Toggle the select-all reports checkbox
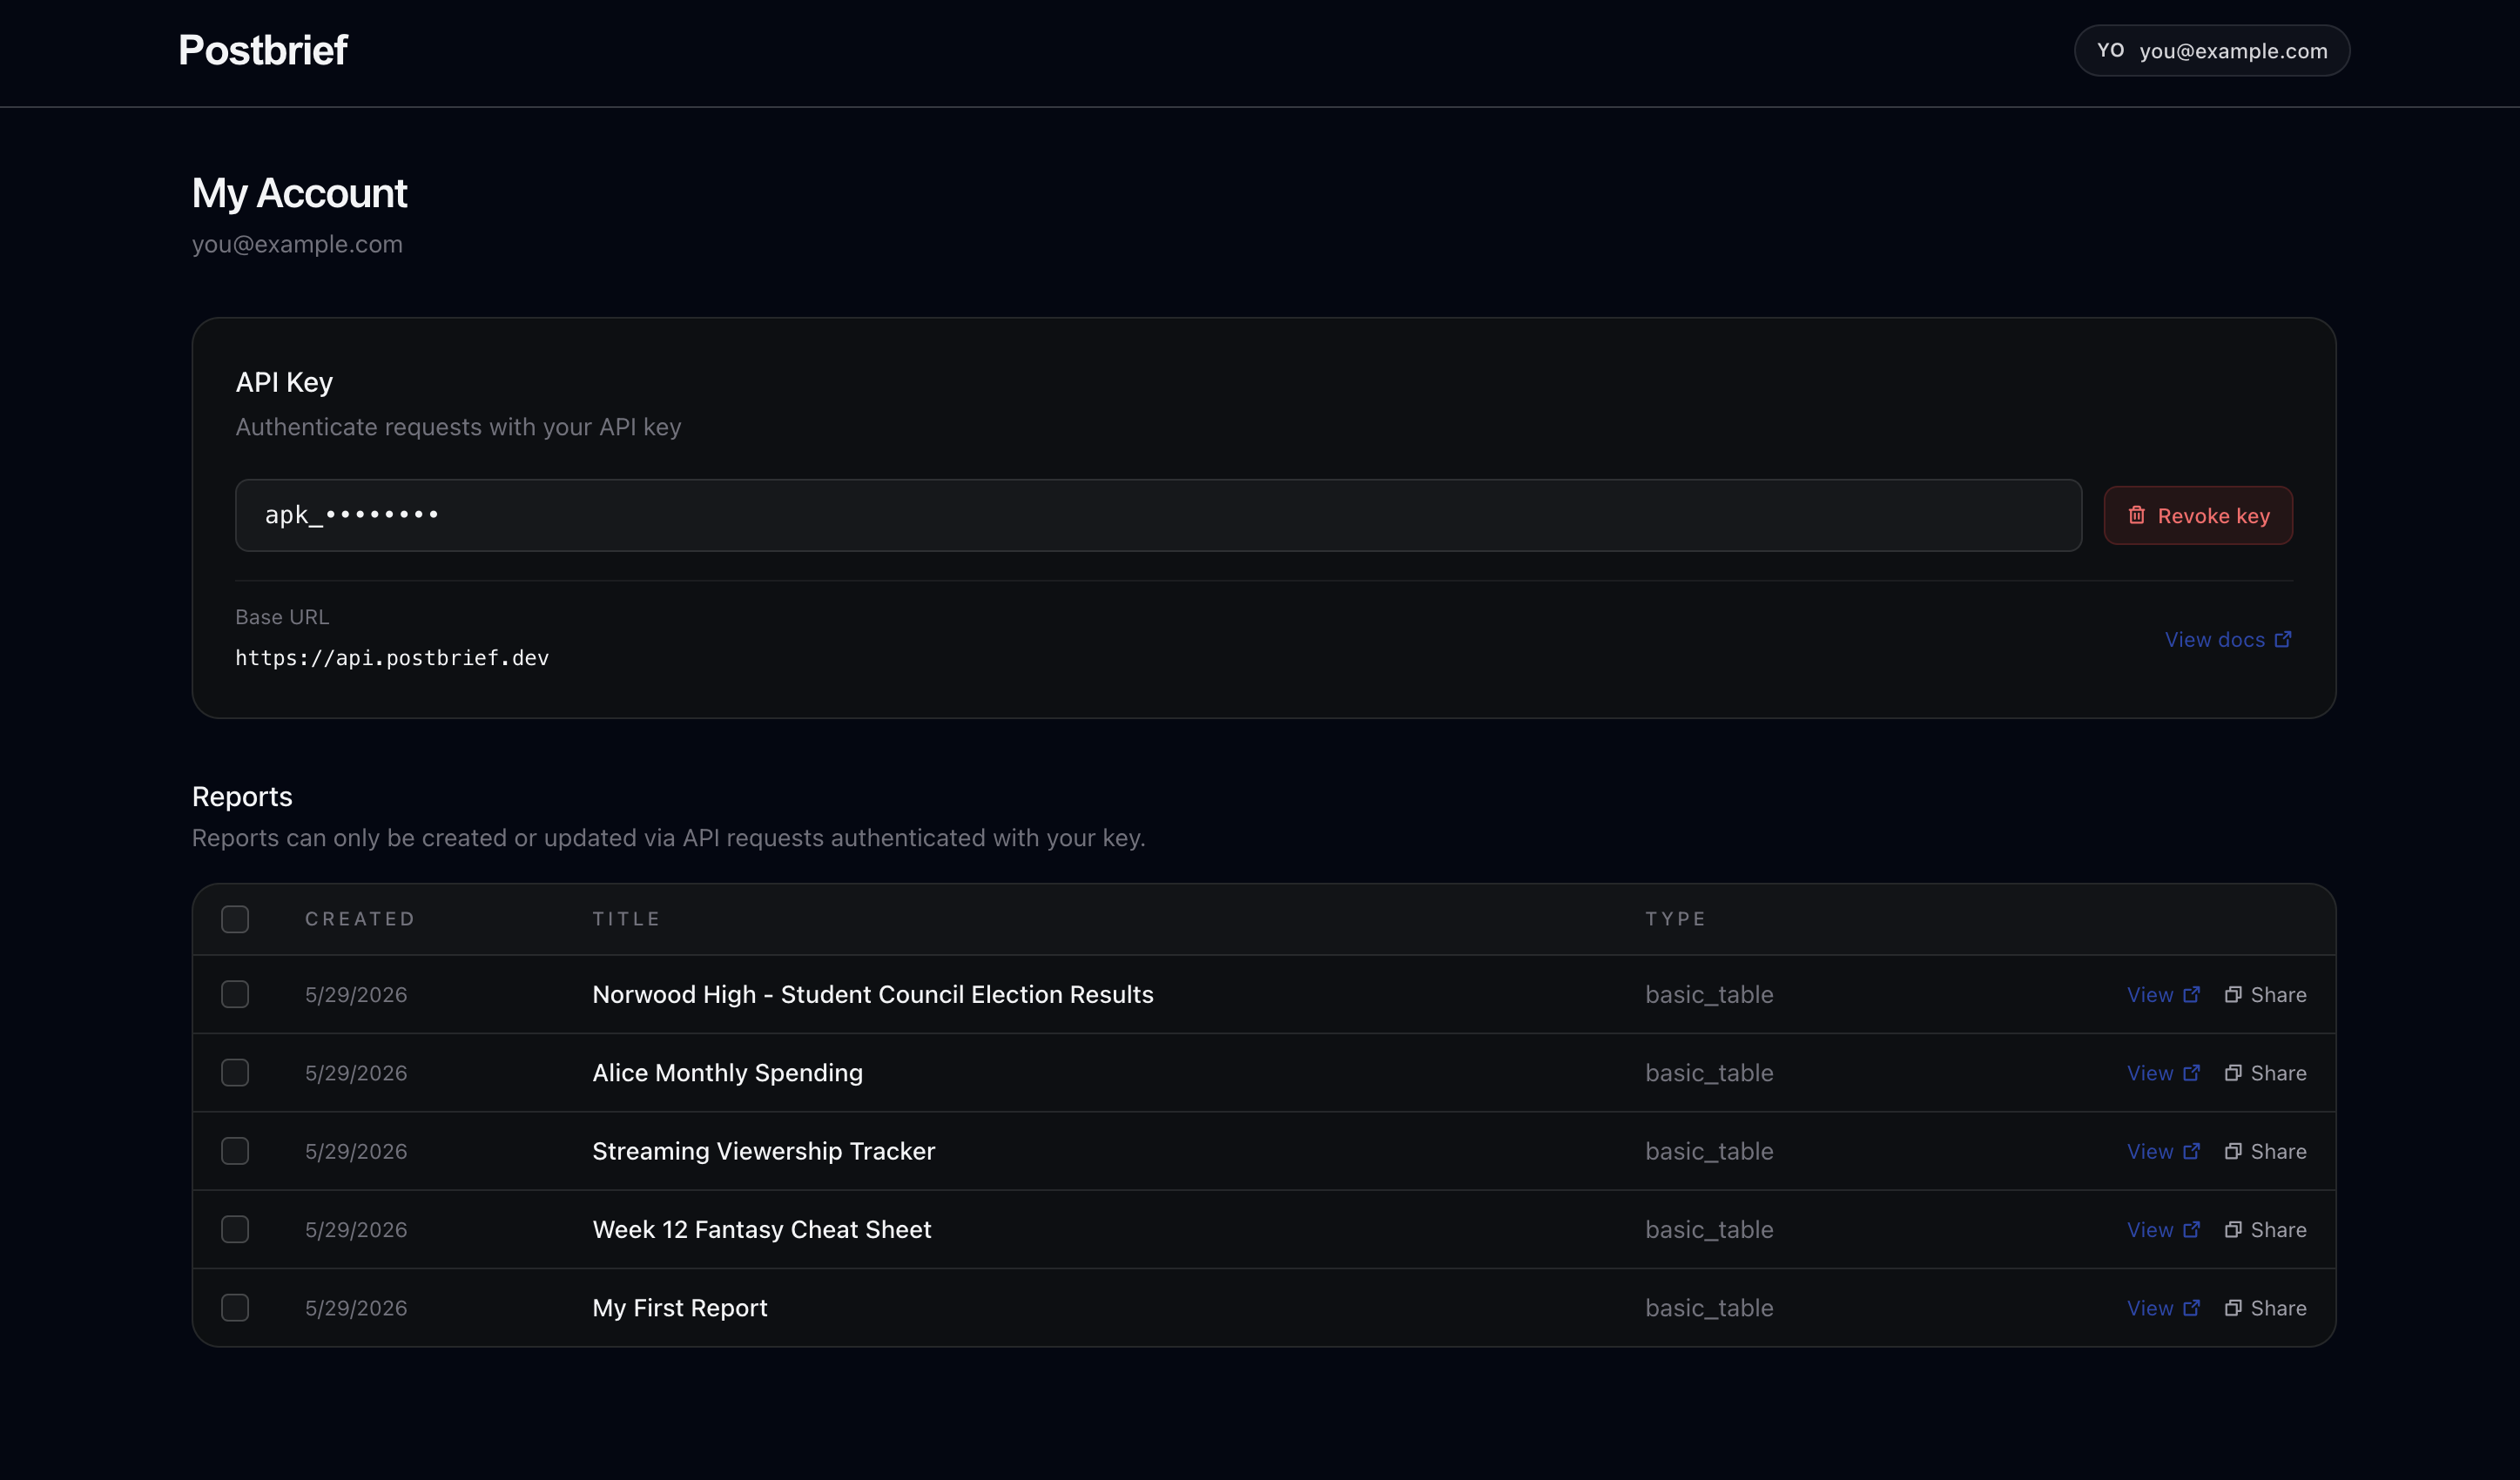This screenshot has width=2520, height=1480. (235, 919)
